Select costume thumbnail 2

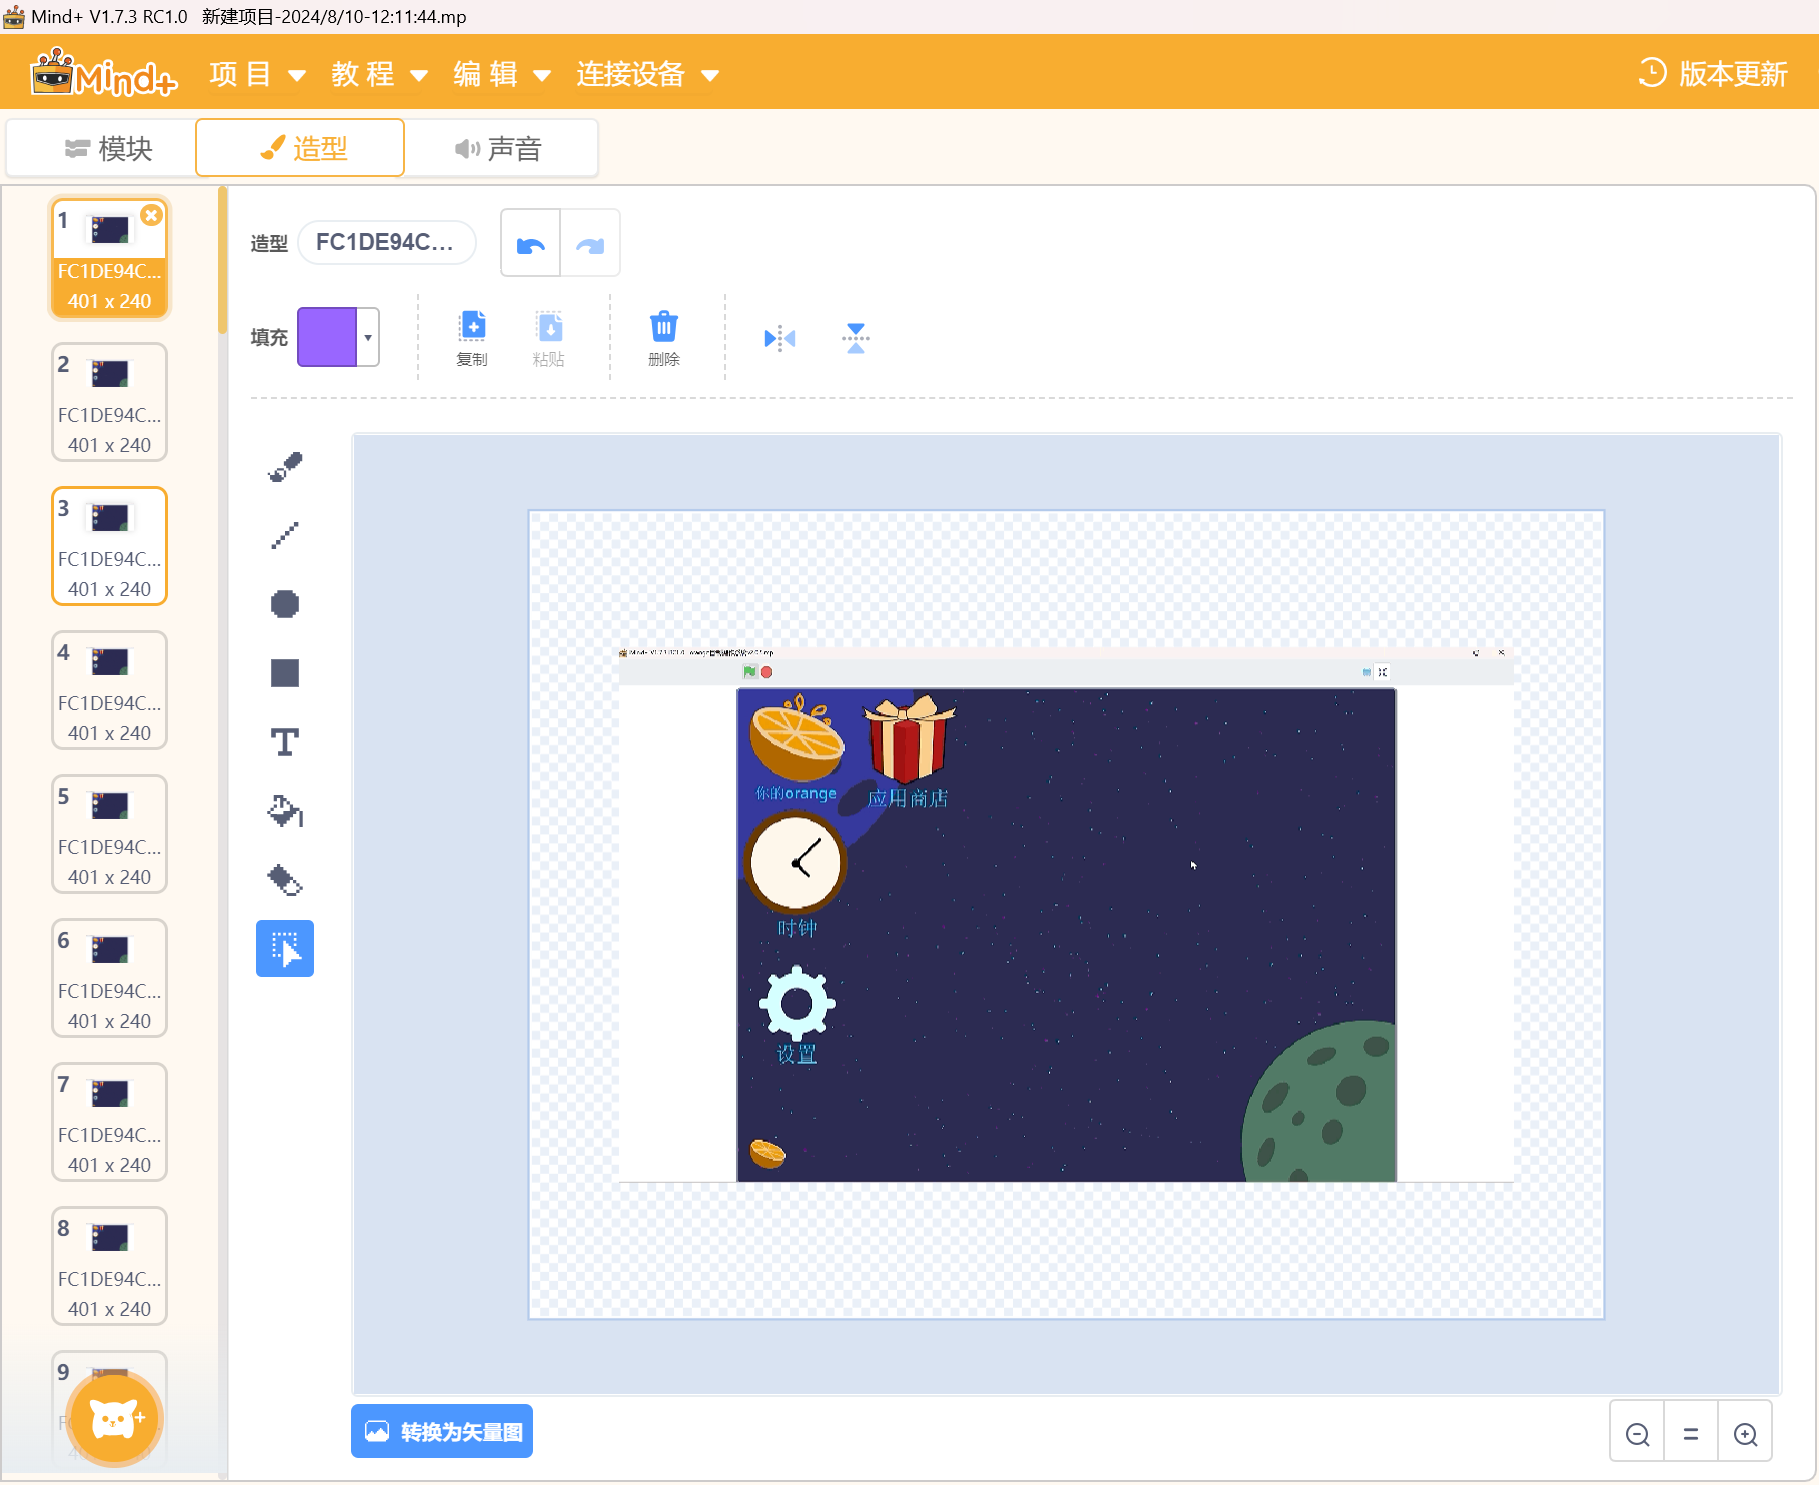(x=109, y=402)
